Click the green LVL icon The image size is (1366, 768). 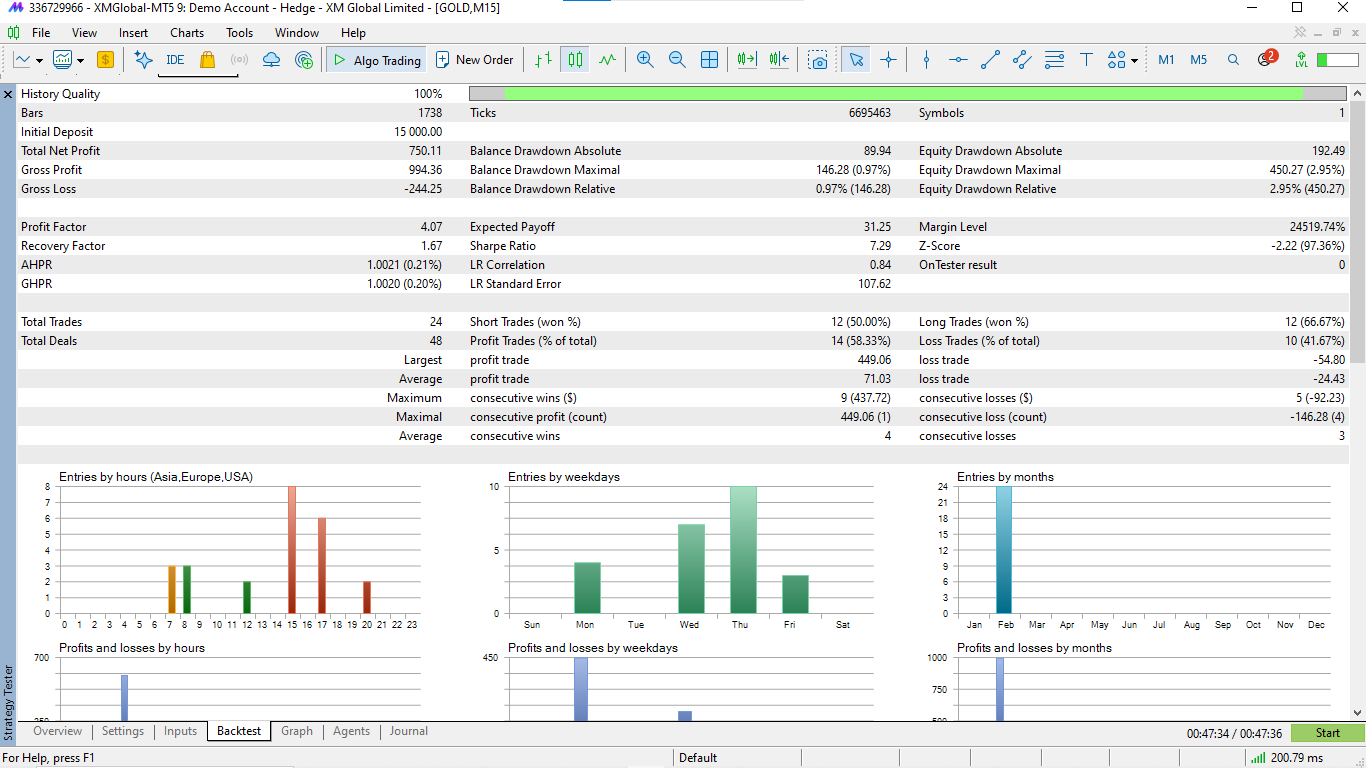click(x=1301, y=60)
